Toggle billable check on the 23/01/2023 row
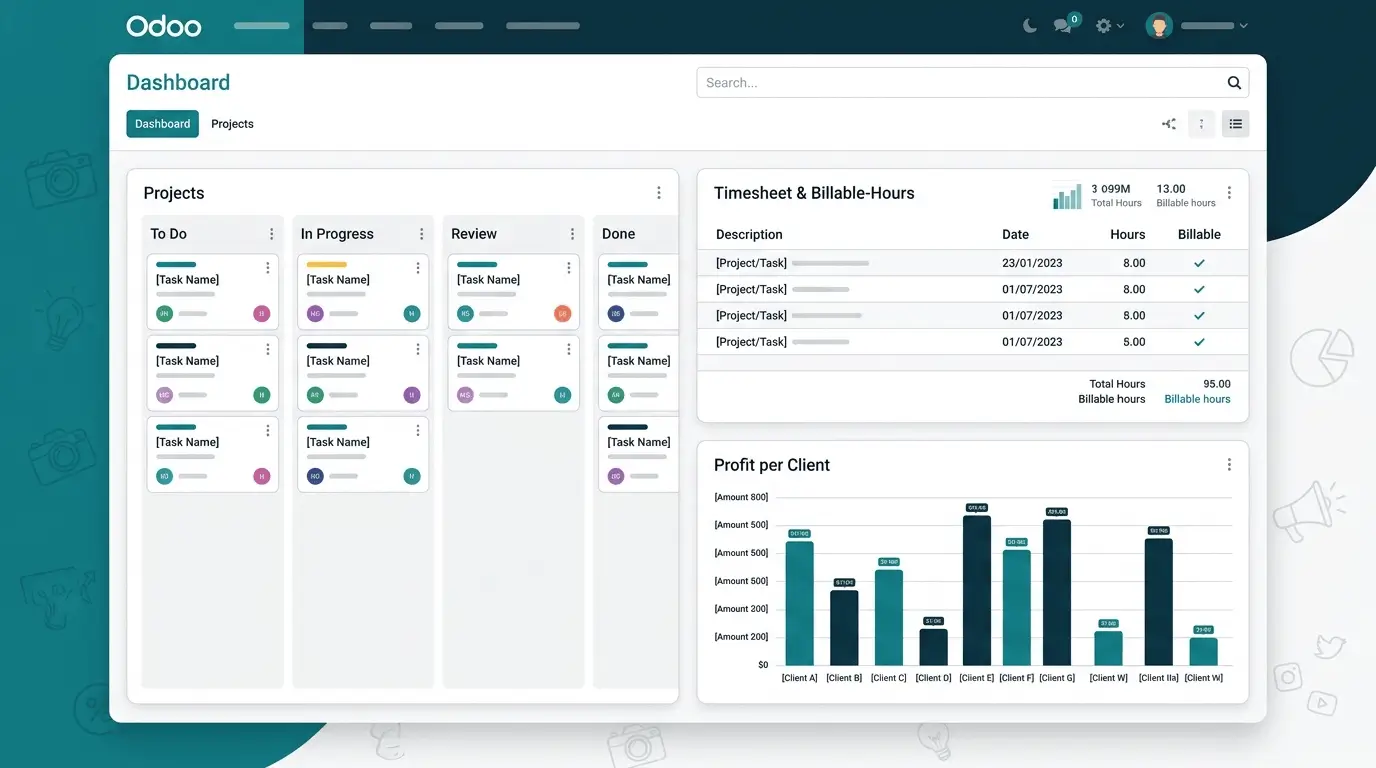This screenshot has width=1376, height=768. 1199,263
